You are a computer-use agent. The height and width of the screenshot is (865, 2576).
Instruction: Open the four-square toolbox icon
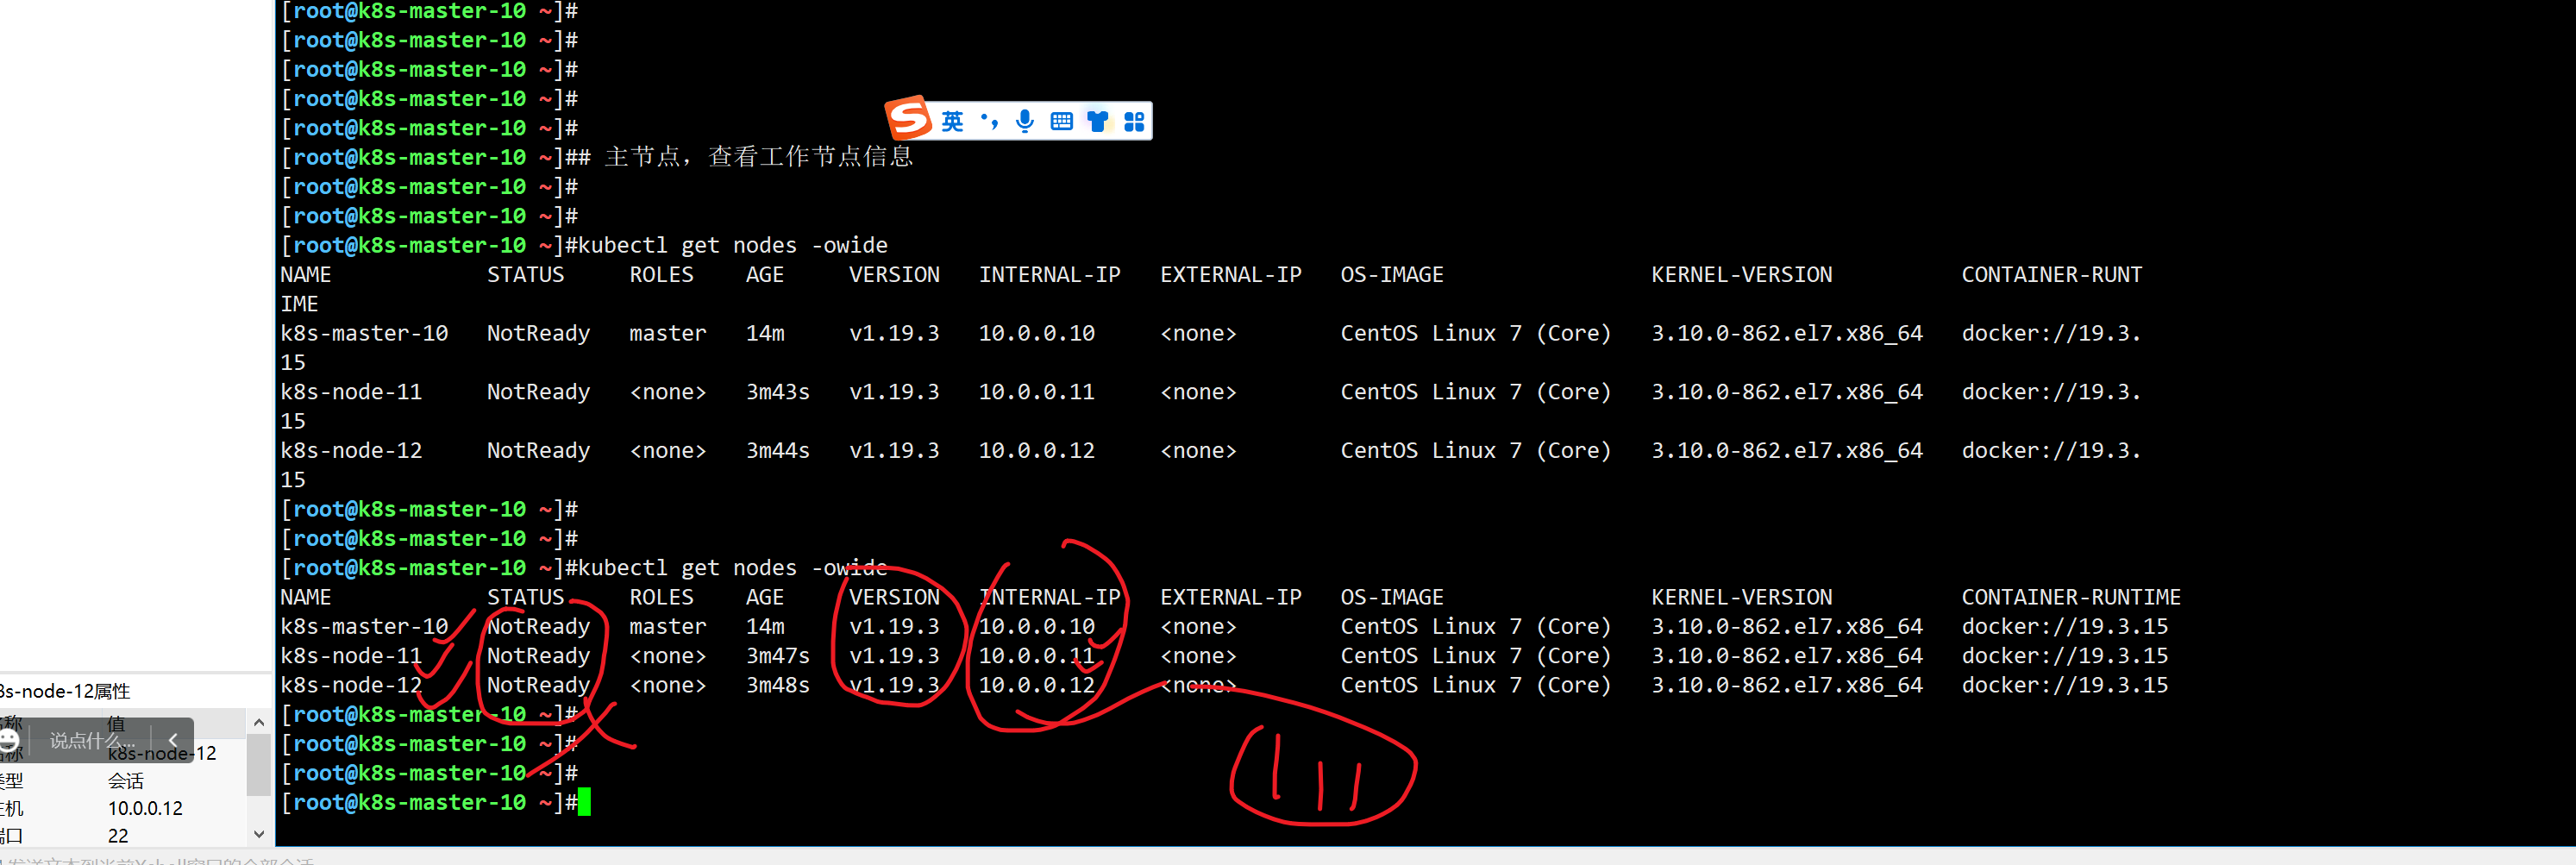1134,122
